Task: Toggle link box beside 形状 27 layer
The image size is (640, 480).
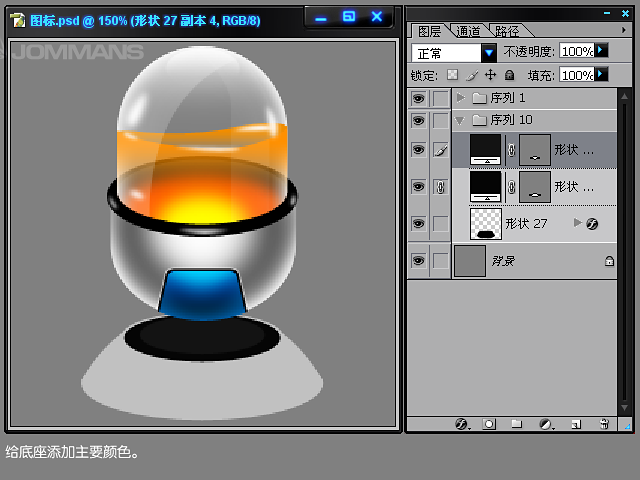Action: tap(440, 224)
